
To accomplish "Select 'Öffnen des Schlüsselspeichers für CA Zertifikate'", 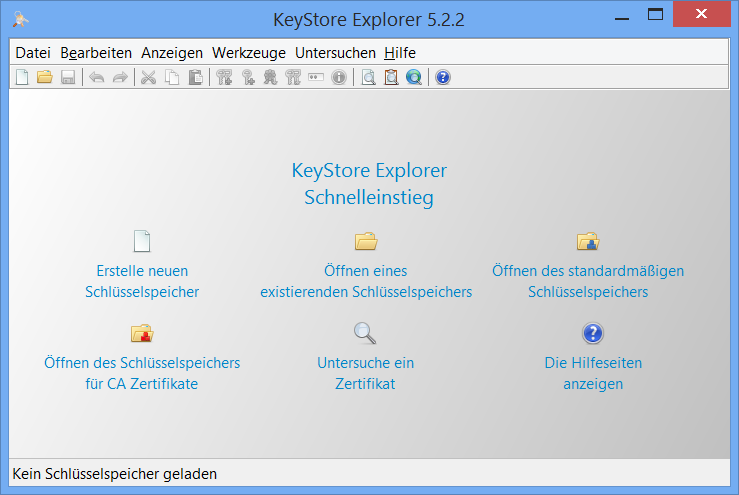I will pos(142,372).
